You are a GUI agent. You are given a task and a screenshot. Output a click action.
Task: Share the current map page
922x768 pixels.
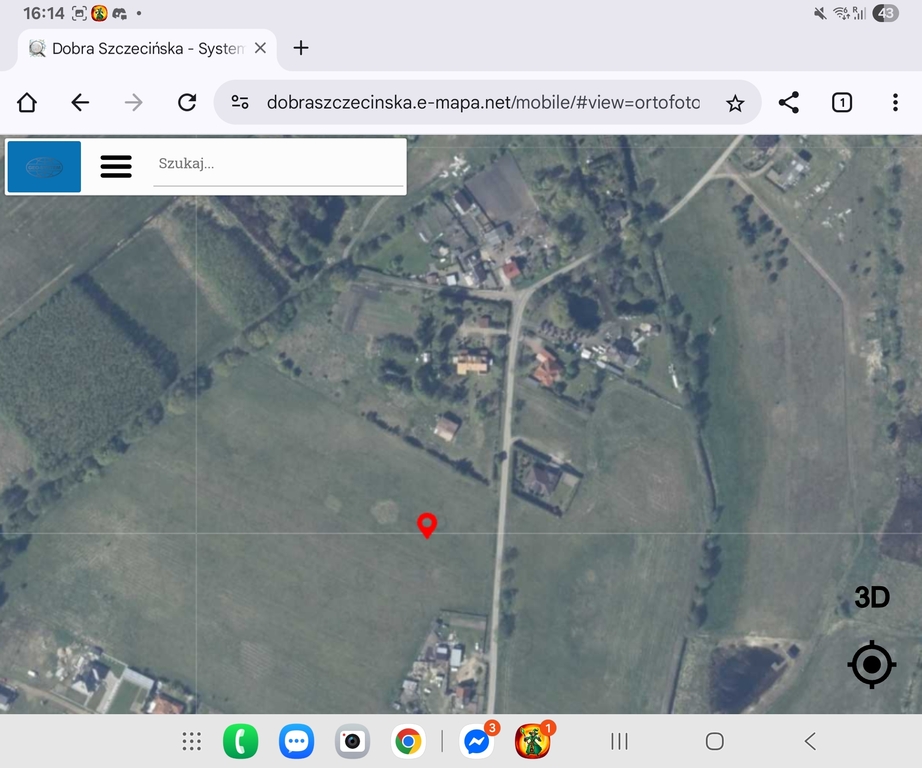tap(789, 102)
